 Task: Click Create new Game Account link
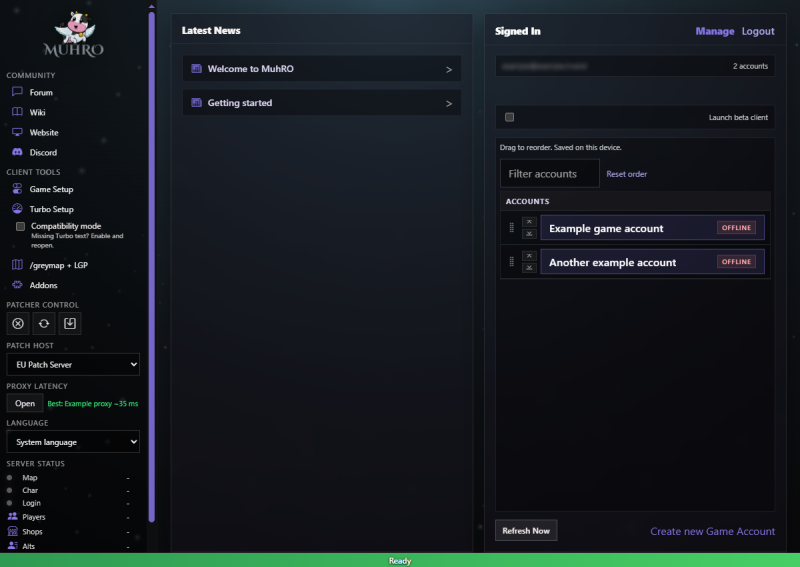(712, 531)
